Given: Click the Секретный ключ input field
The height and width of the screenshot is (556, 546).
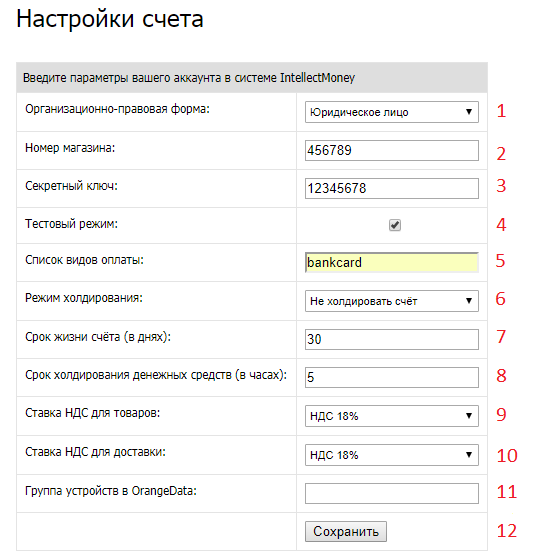Looking at the screenshot, I should coord(391,188).
